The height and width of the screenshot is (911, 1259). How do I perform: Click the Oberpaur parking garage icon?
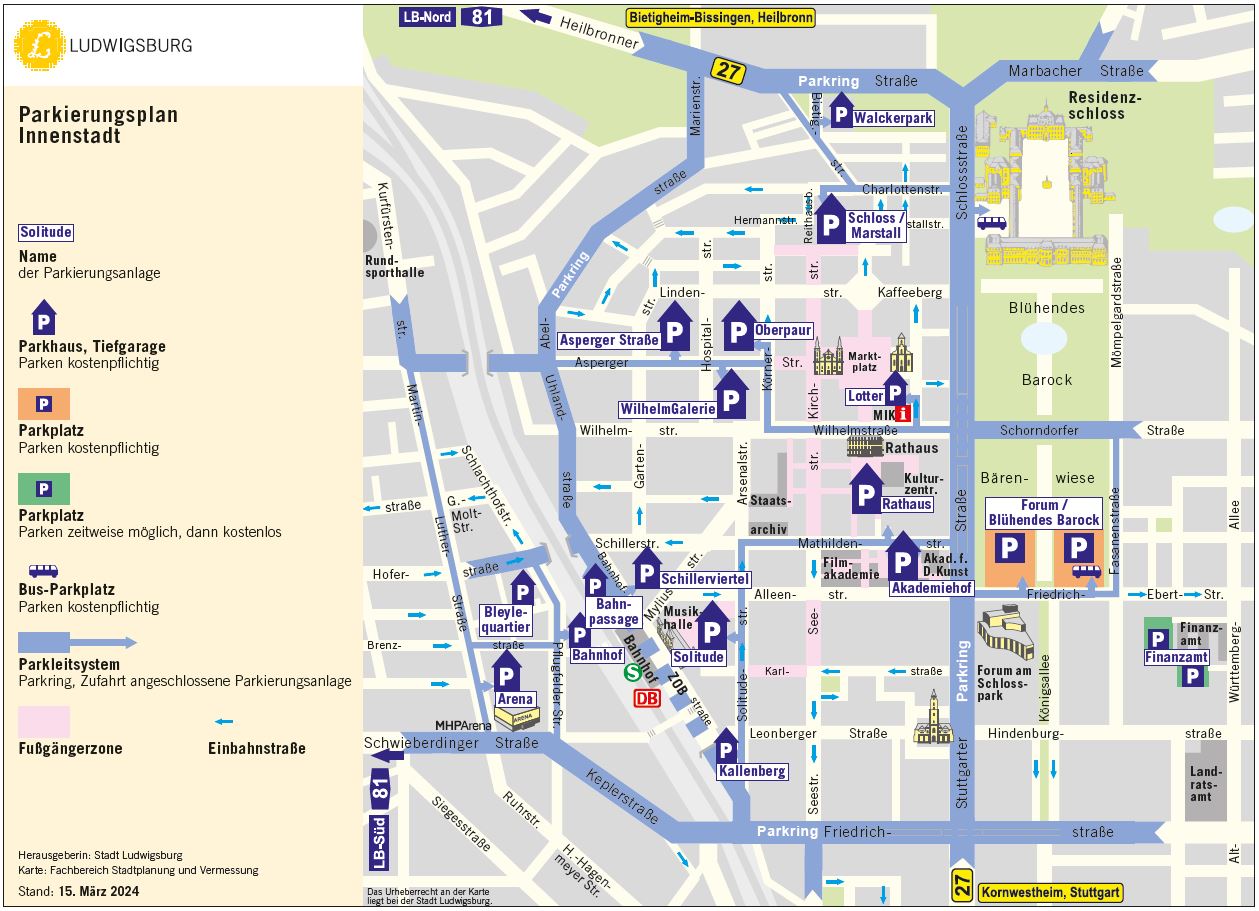click(x=739, y=329)
